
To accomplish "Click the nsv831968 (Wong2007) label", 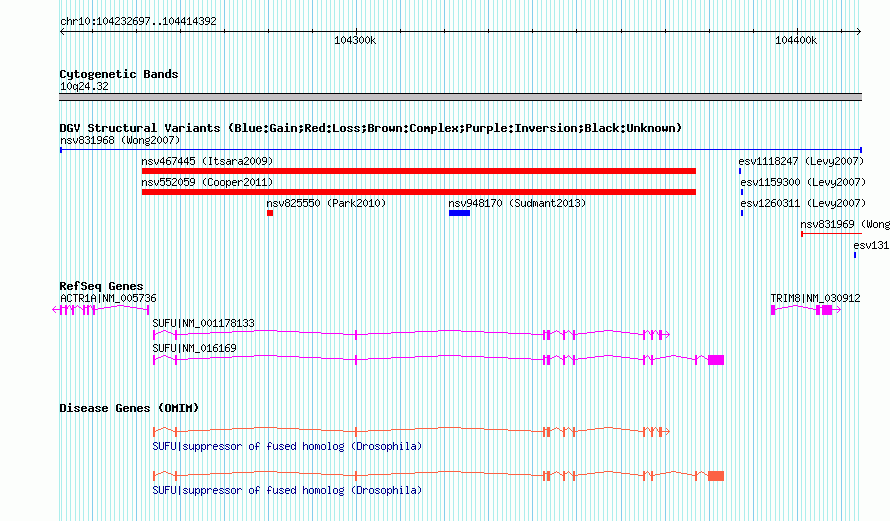I will tap(120, 140).
